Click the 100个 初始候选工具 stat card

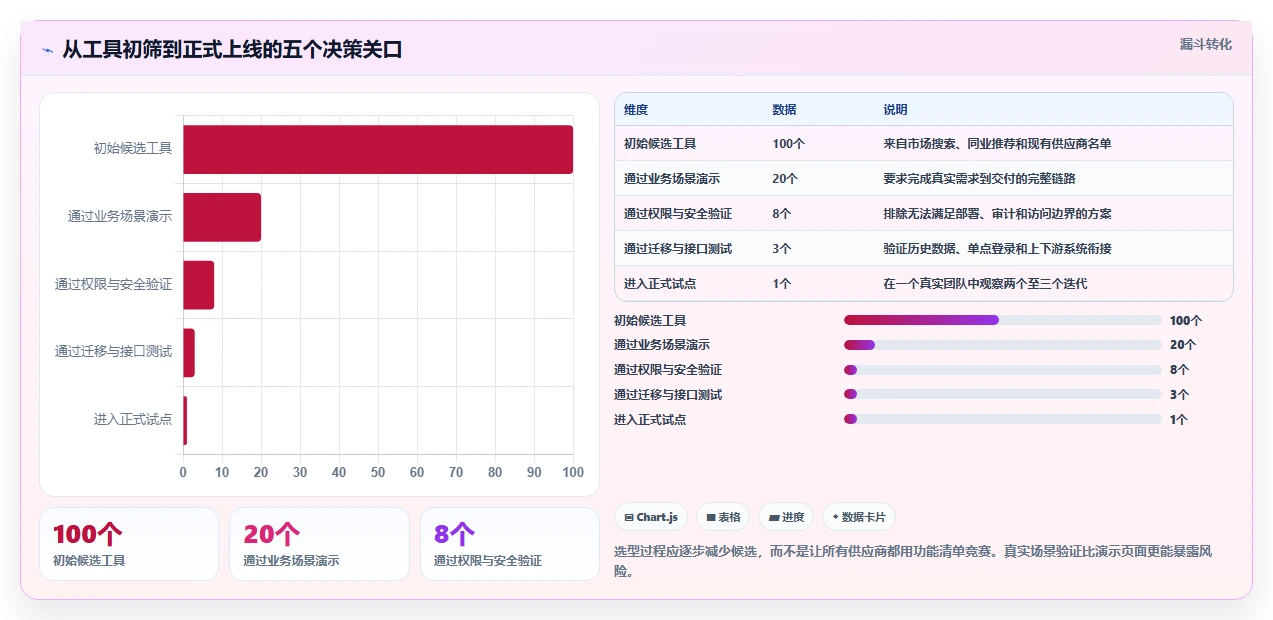click(x=129, y=544)
